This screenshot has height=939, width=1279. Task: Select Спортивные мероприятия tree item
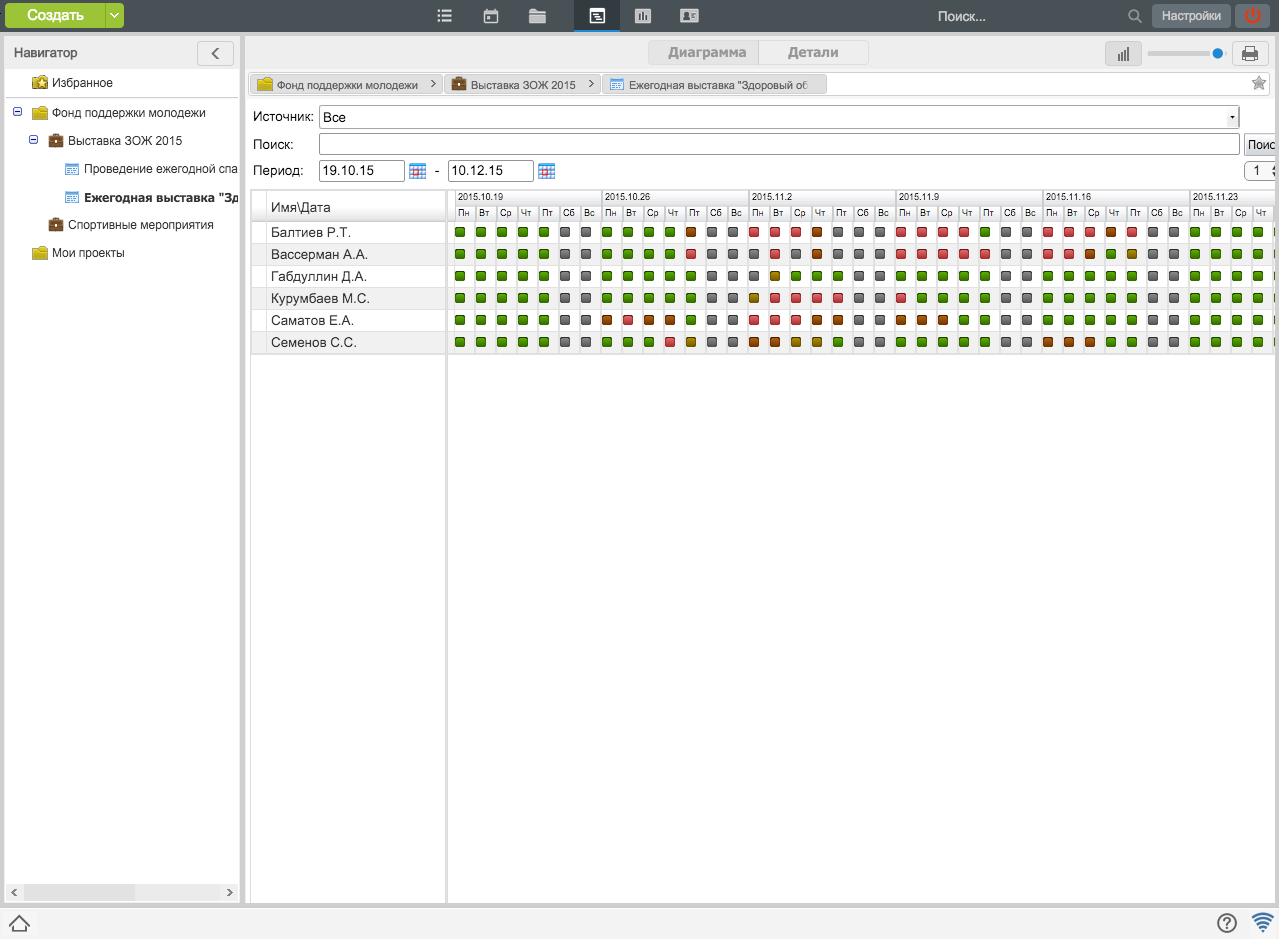(141, 225)
